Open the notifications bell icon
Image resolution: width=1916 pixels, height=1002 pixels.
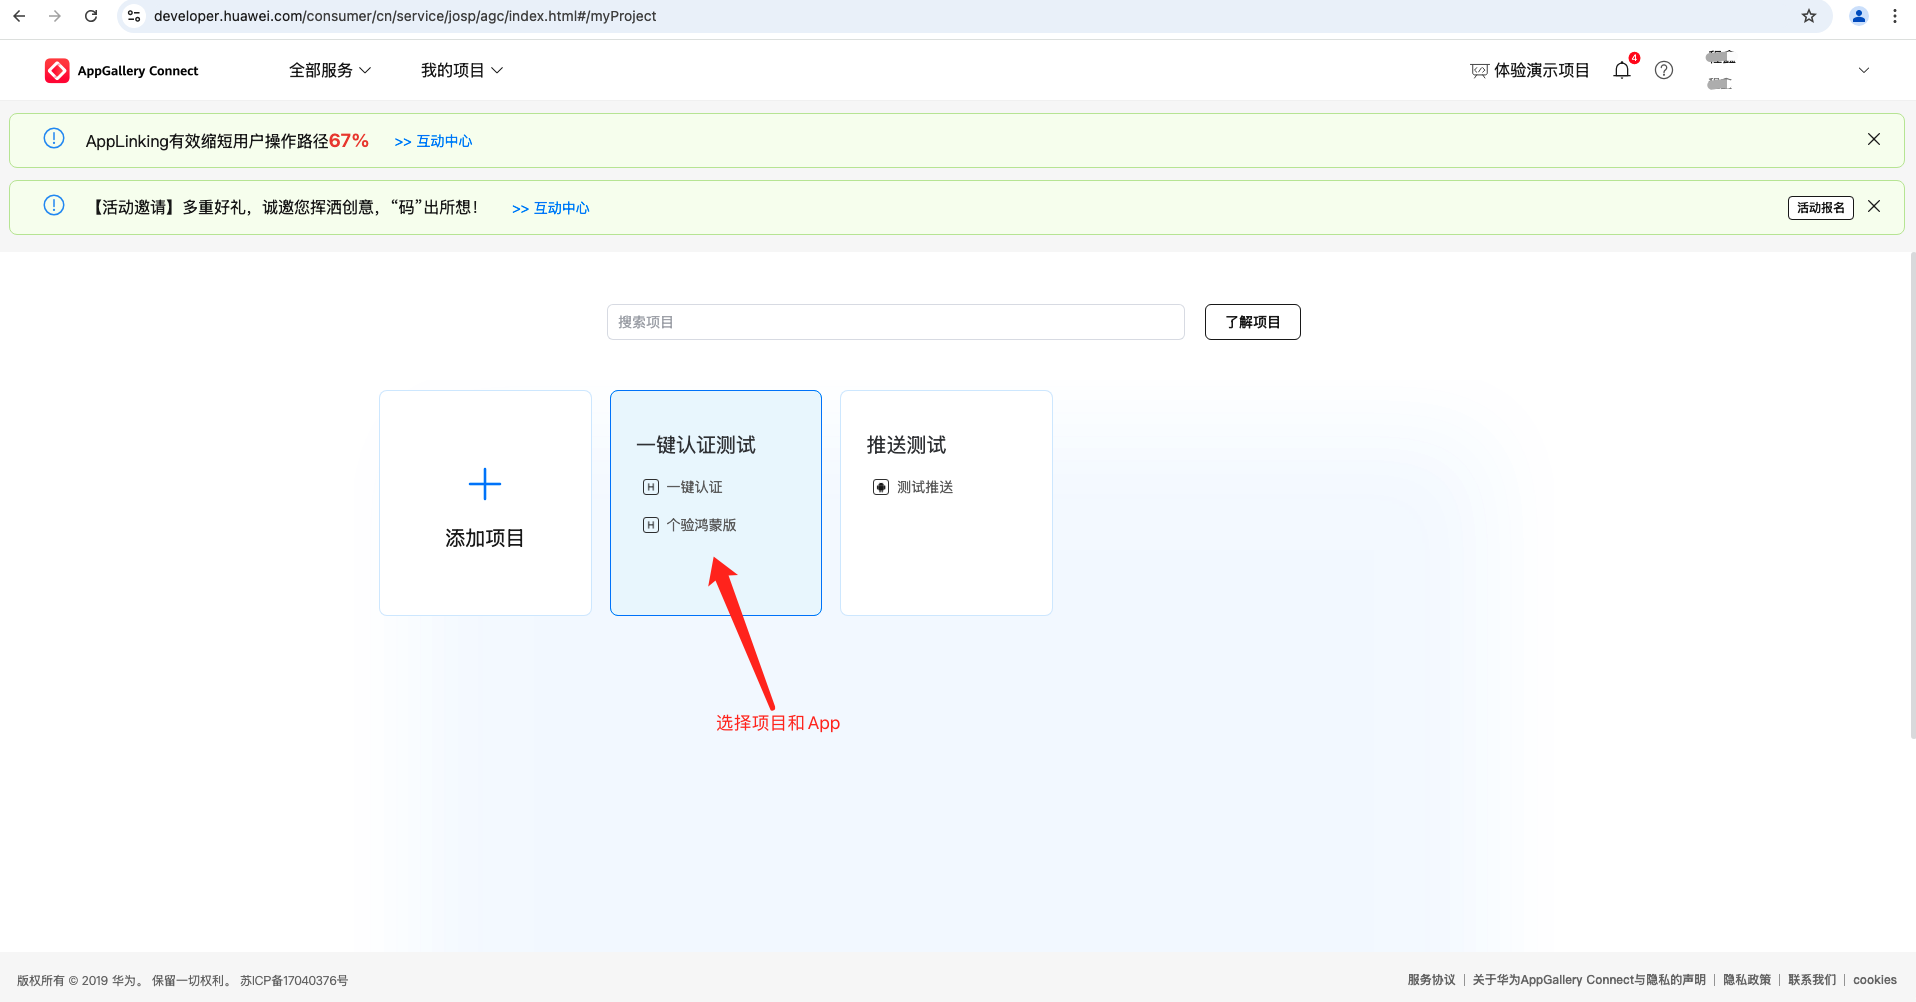coord(1622,70)
